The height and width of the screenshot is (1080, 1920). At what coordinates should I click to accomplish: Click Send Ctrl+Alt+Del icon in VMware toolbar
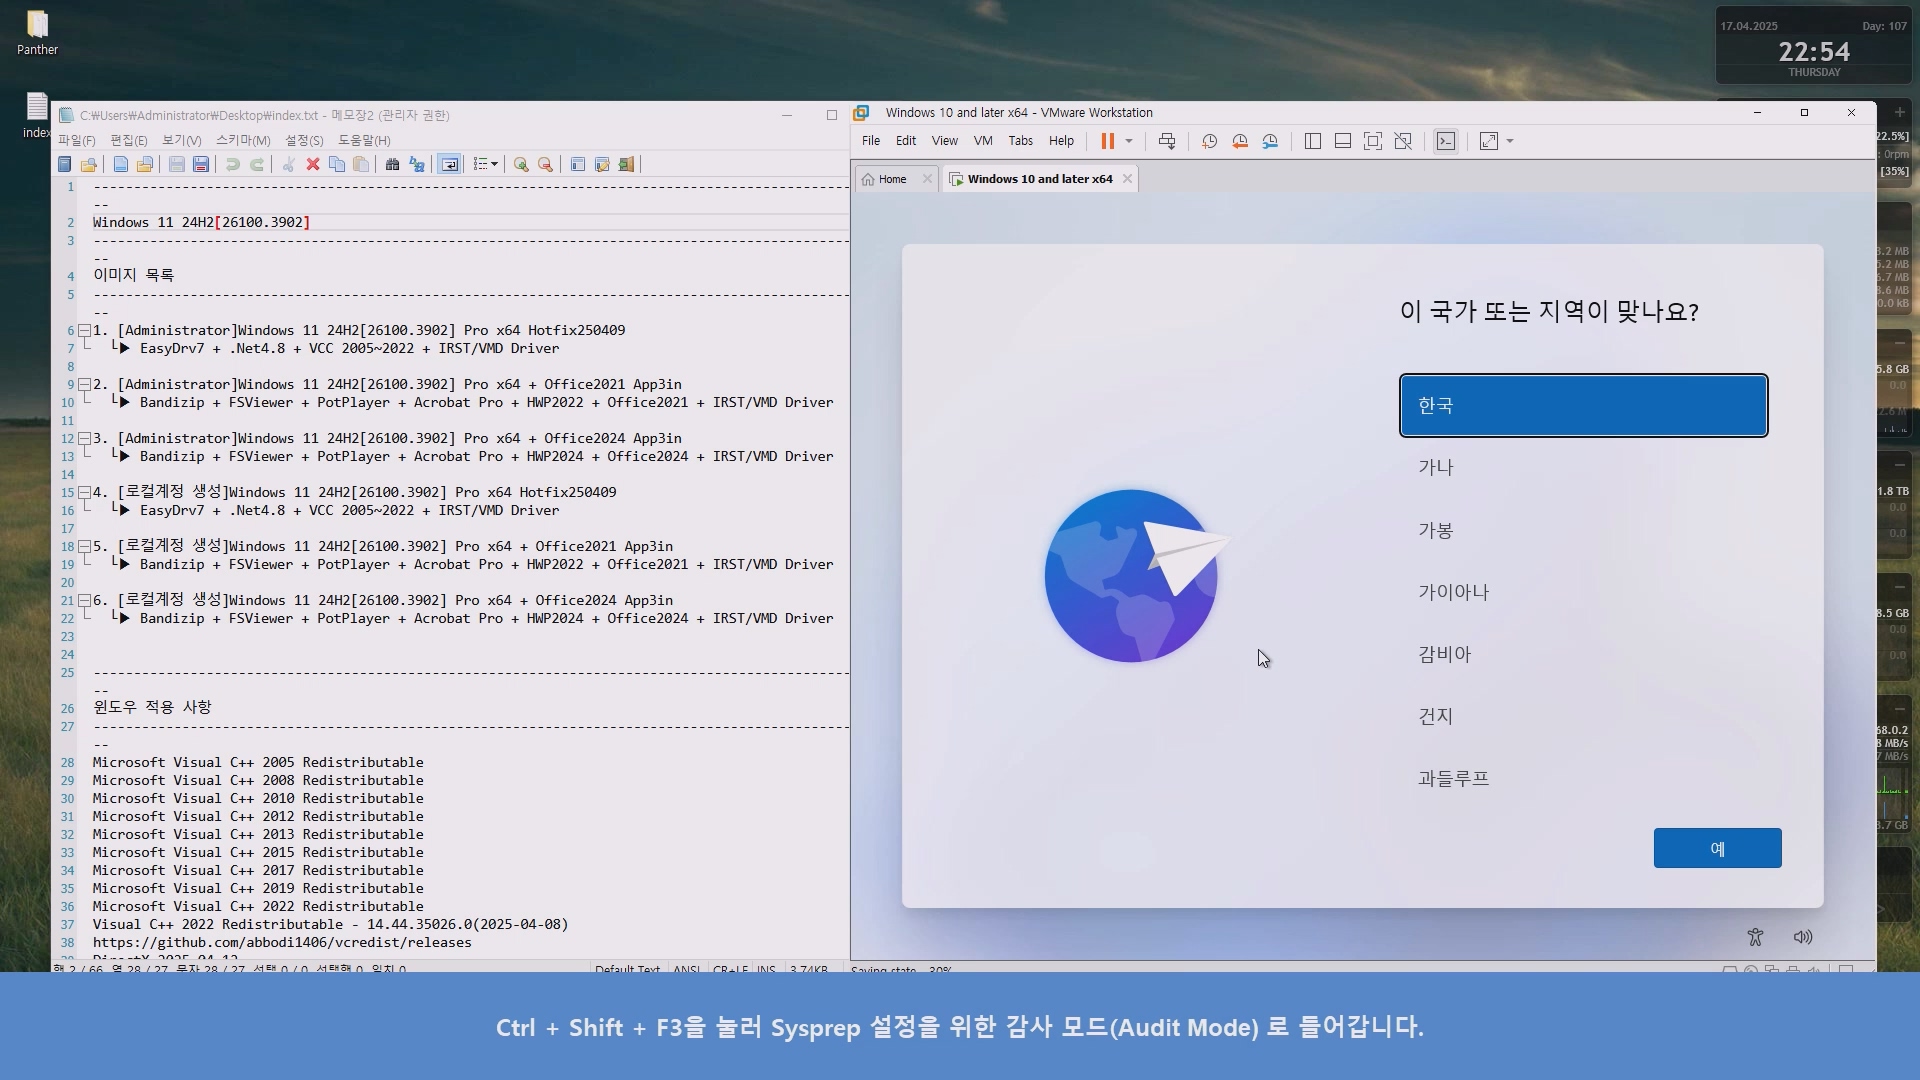point(1167,141)
